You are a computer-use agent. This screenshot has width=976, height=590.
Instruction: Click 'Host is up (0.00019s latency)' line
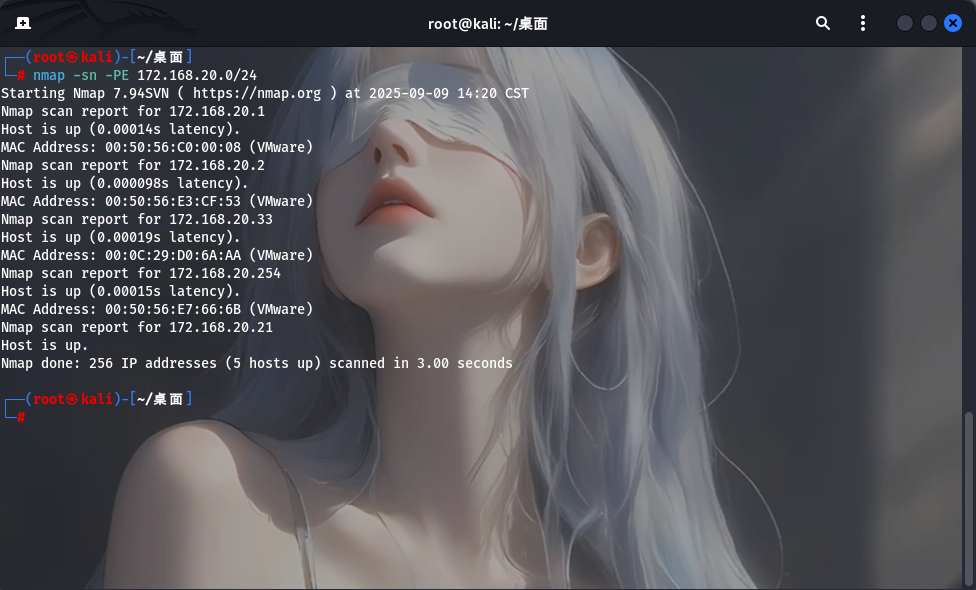pyautogui.click(x=121, y=238)
